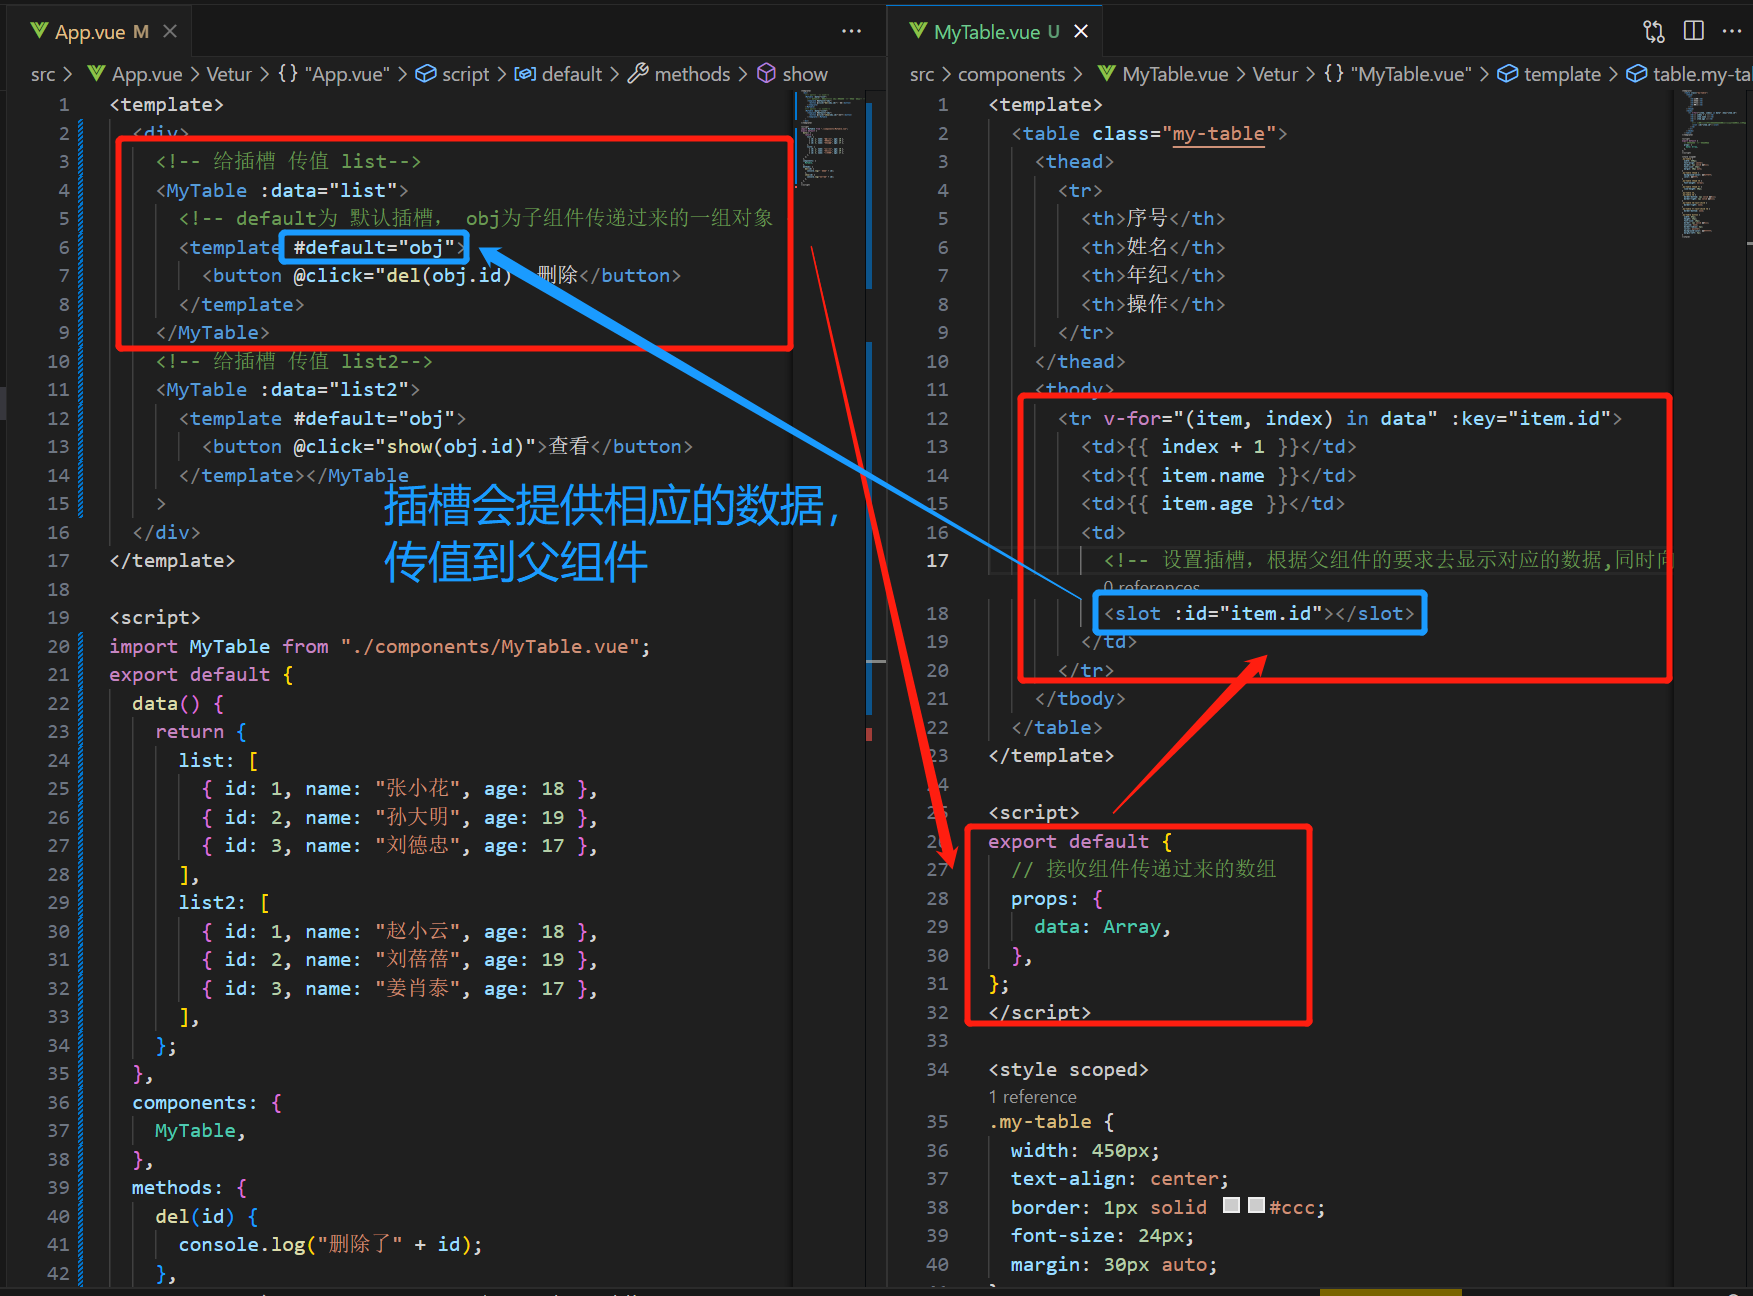This screenshot has height=1296, width=1753.
Task: Click the <style scoped> tag line
Action: click(x=1068, y=1070)
